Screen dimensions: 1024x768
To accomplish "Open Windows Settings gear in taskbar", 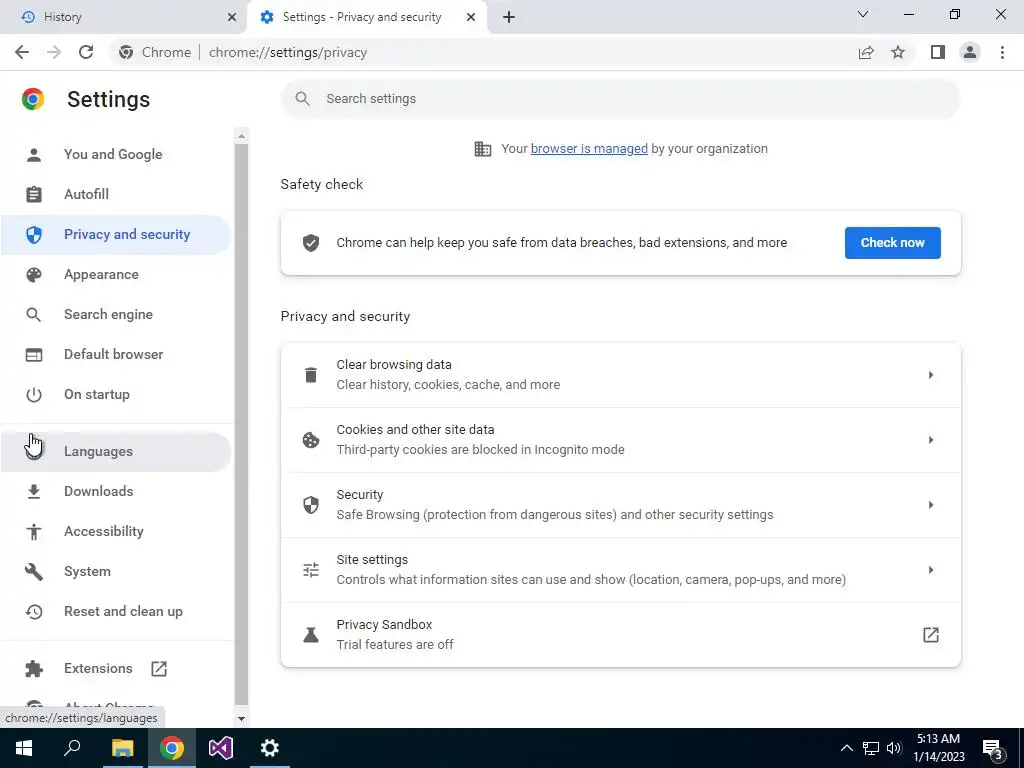I will (270, 748).
